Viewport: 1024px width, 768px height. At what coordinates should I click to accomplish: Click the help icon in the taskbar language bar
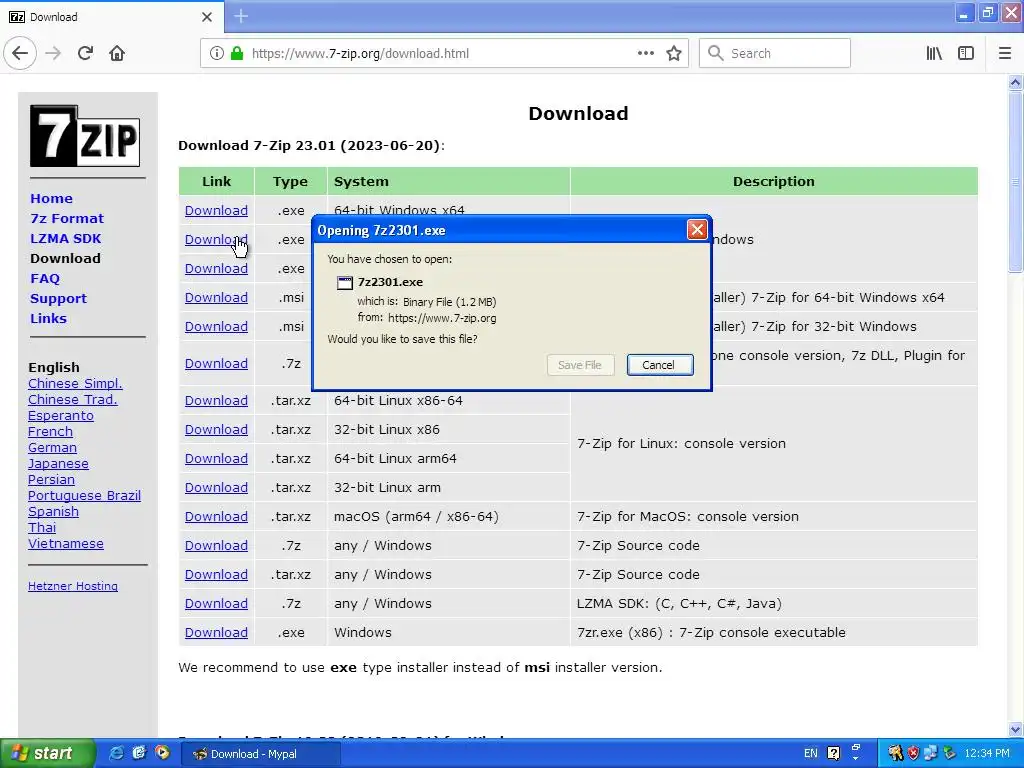[x=833, y=753]
